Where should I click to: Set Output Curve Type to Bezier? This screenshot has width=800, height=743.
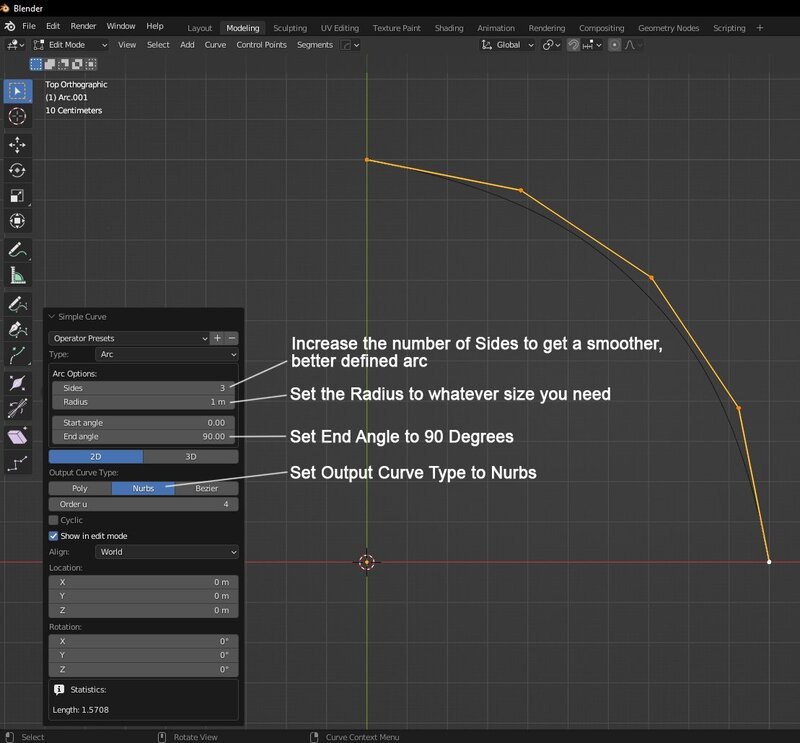[x=207, y=488]
